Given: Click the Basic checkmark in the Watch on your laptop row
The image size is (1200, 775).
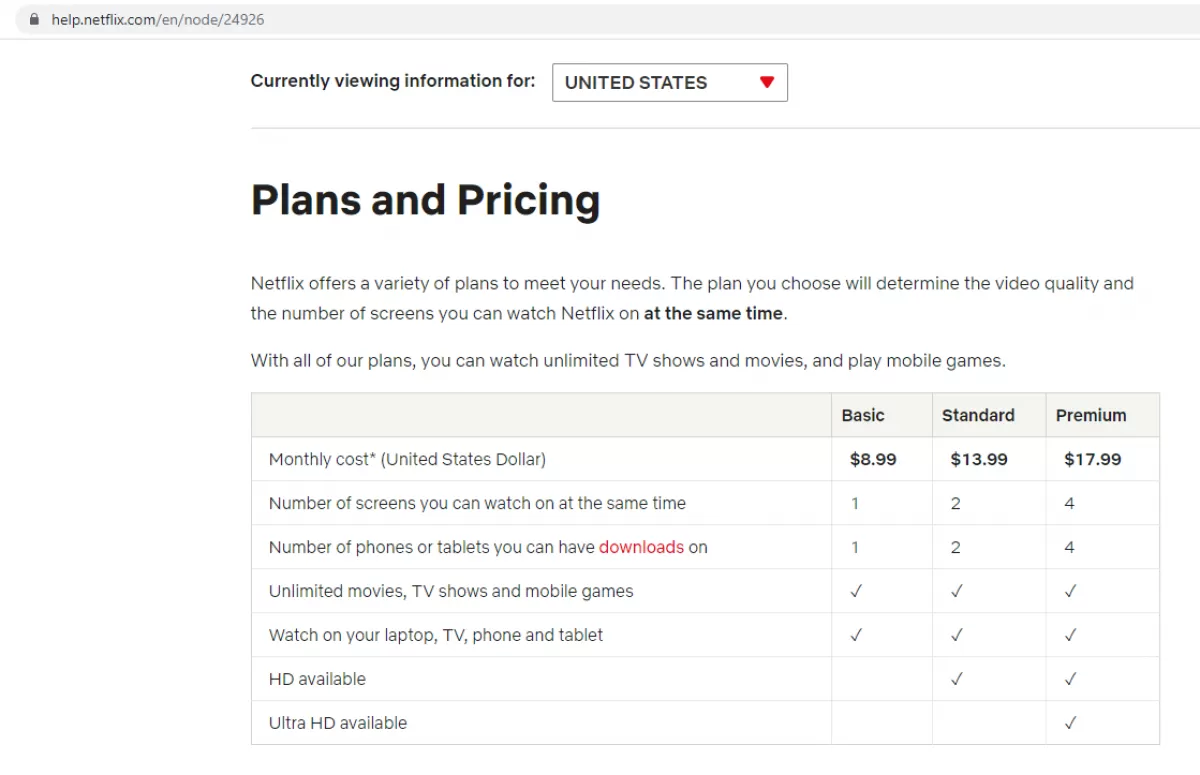Looking at the screenshot, I should tap(856, 635).
